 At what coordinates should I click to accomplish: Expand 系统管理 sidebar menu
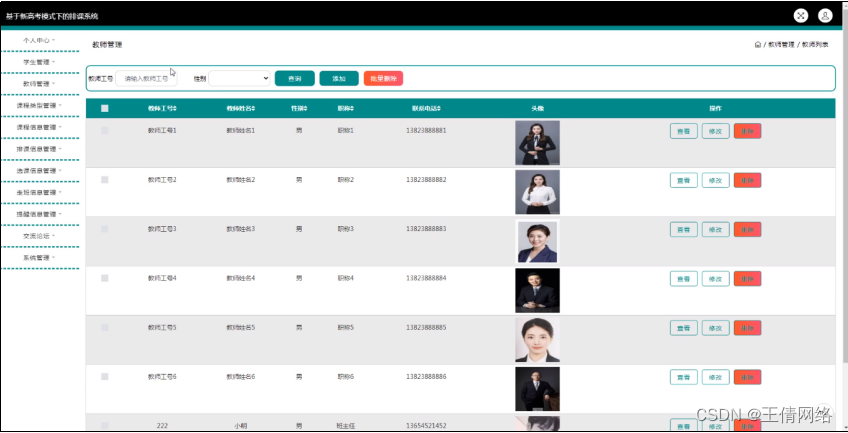[39, 257]
